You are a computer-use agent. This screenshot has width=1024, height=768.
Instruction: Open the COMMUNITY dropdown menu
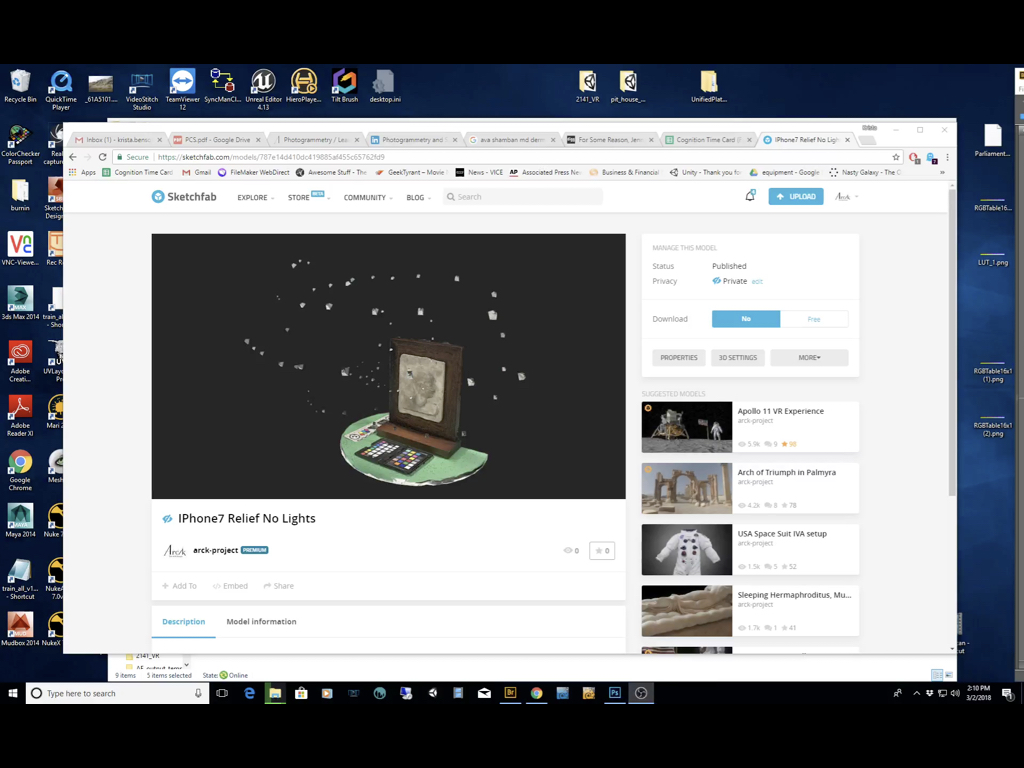coord(368,197)
